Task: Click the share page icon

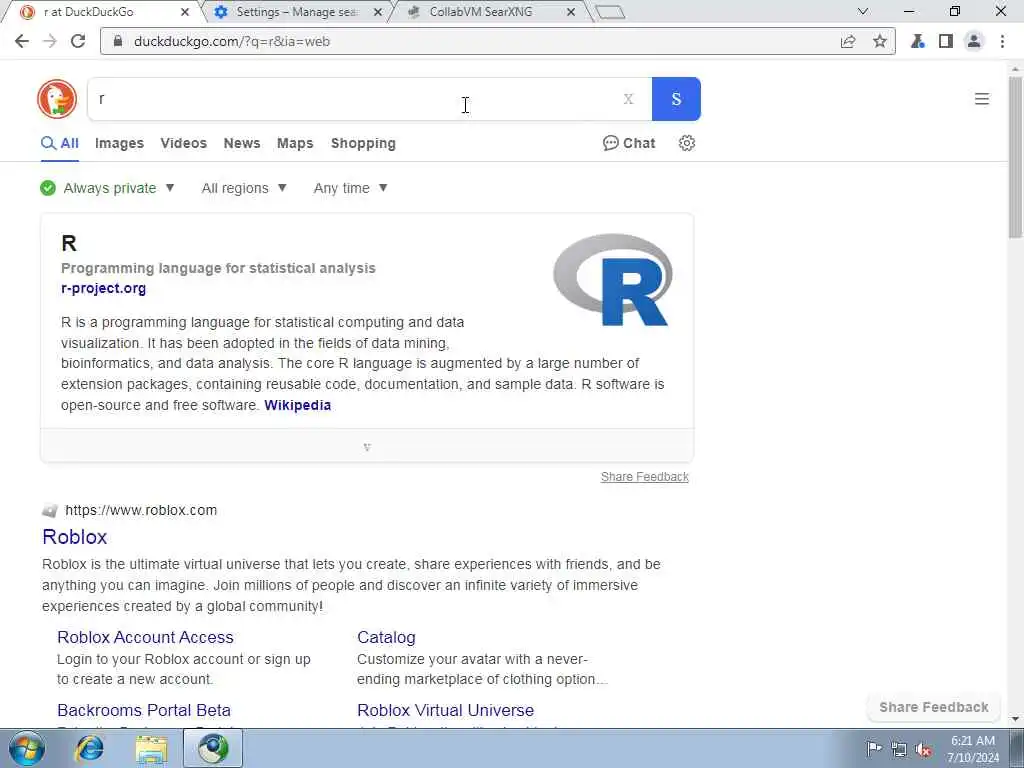Action: 848,41
